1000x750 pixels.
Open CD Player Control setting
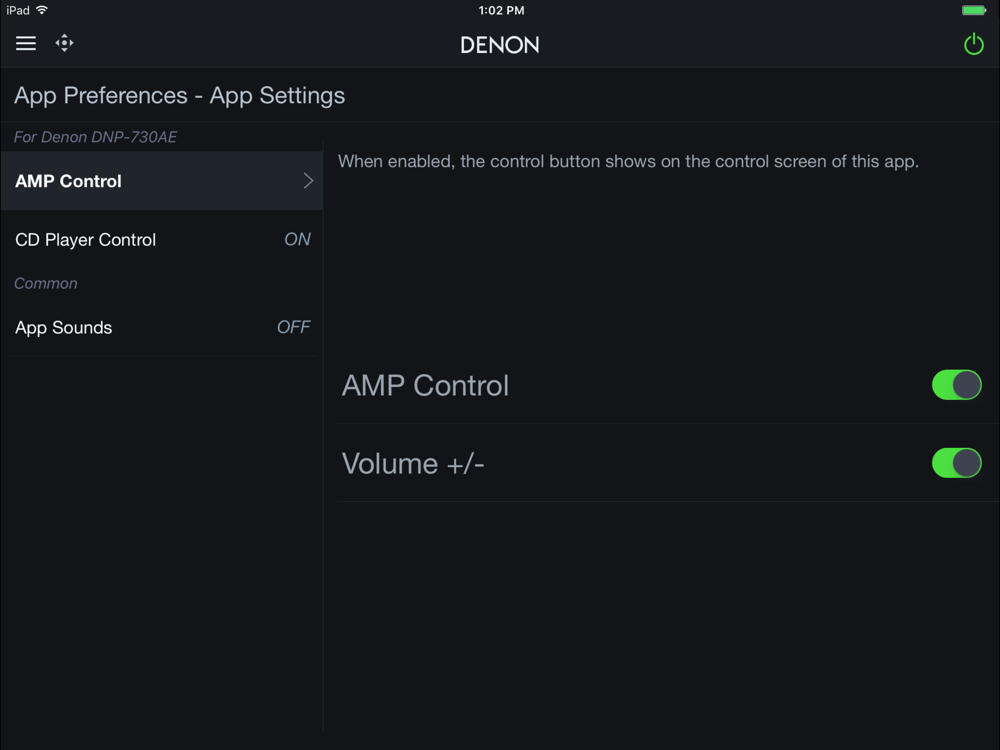(x=162, y=239)
